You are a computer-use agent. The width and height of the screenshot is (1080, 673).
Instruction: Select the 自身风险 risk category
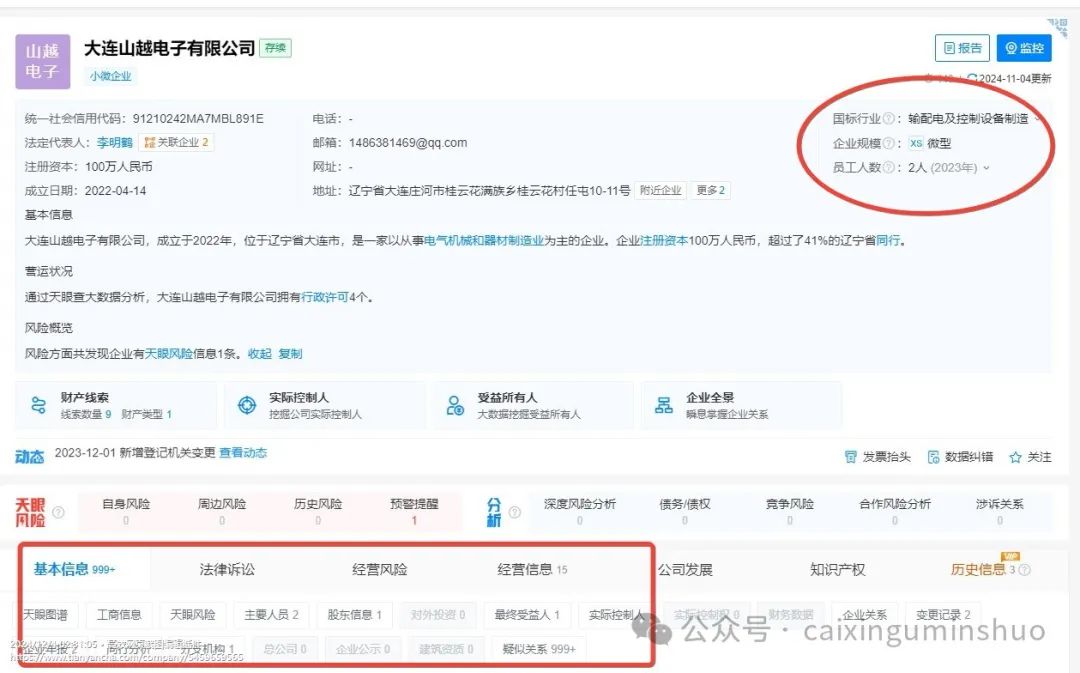pyautogui.click(x=125, y=511)
